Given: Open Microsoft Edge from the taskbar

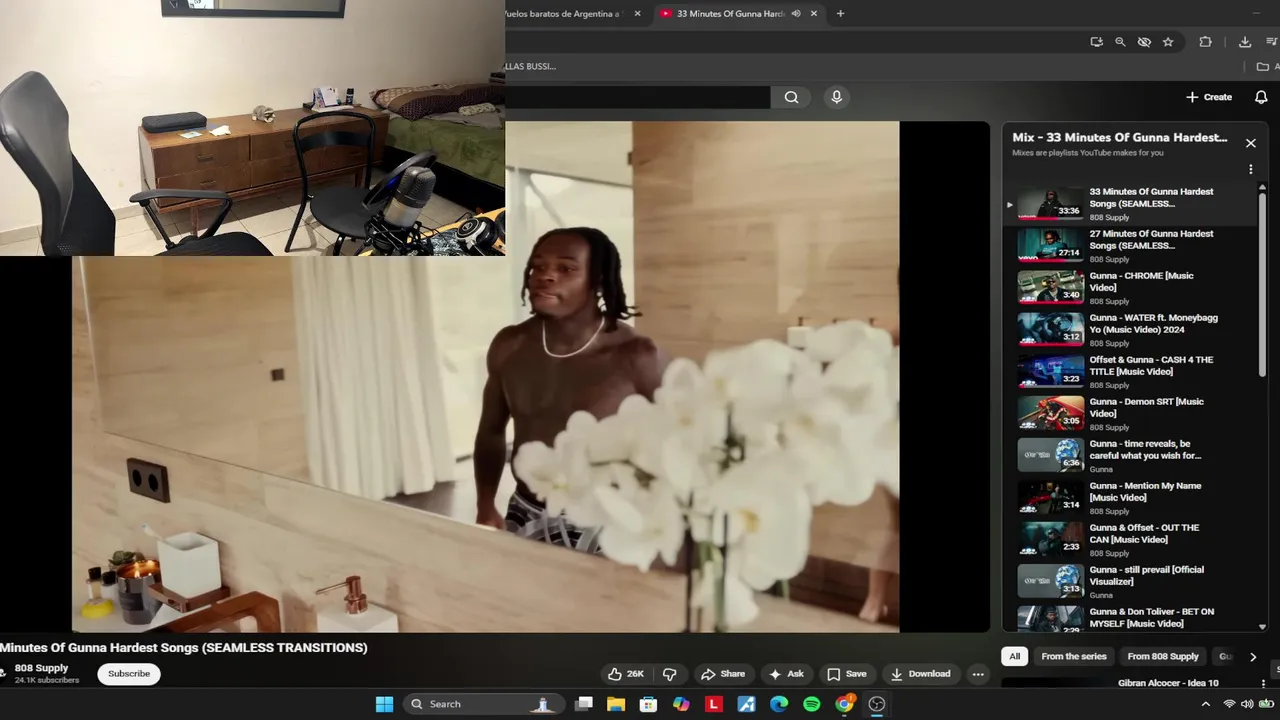Looking at the screenshot, I should click(x=779, y=704).
